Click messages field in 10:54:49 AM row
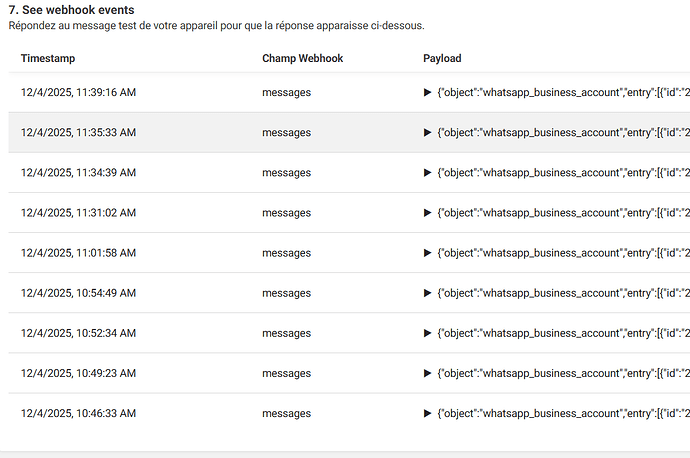Viewport: 690px width, 458px height. tap(286, 293)
